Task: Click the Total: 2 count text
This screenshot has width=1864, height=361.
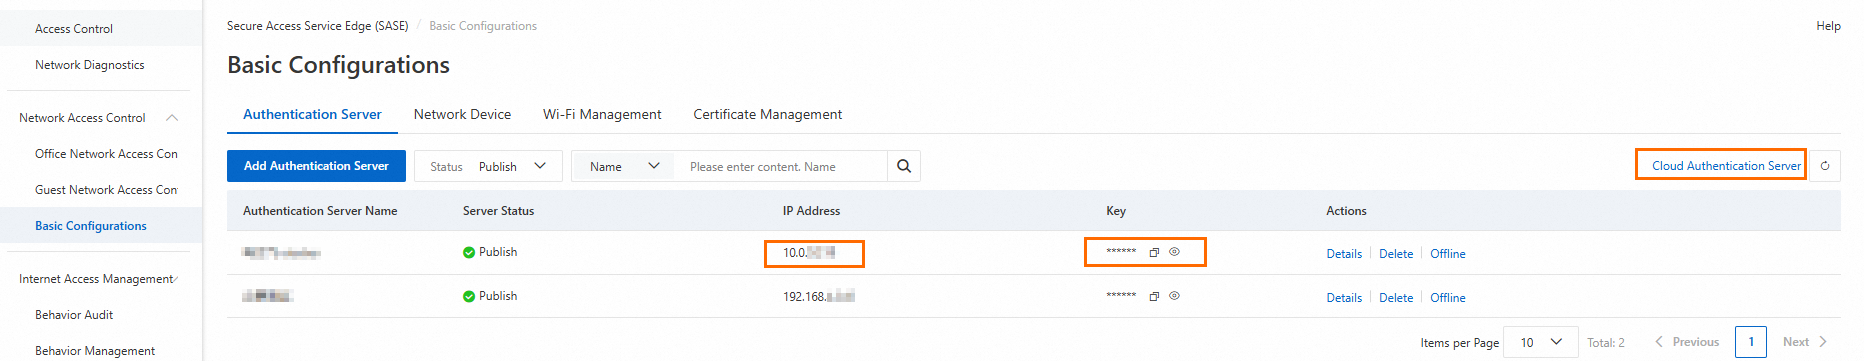Action: coord(1606,343)
